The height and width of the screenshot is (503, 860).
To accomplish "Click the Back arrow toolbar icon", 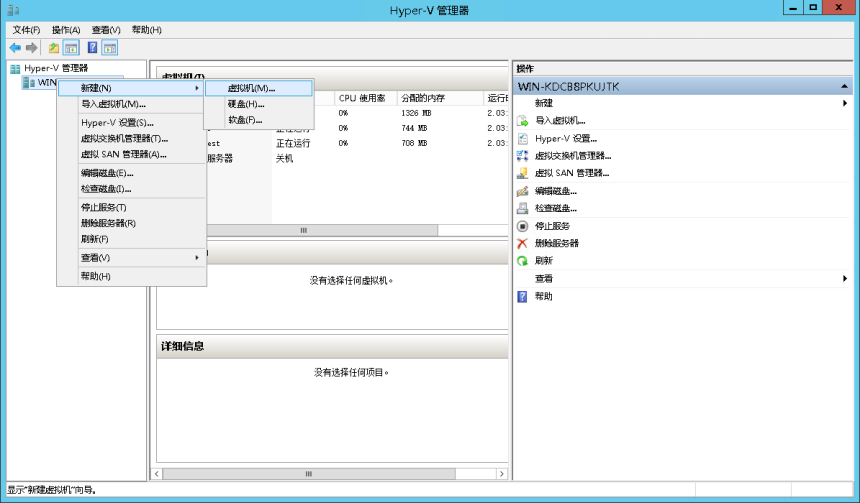I will tap(15, 48).
